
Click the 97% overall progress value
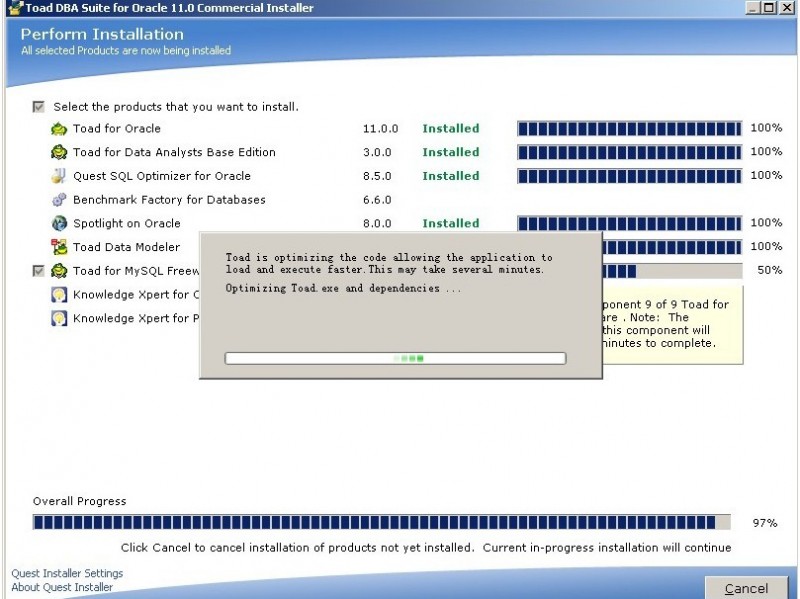765,523
